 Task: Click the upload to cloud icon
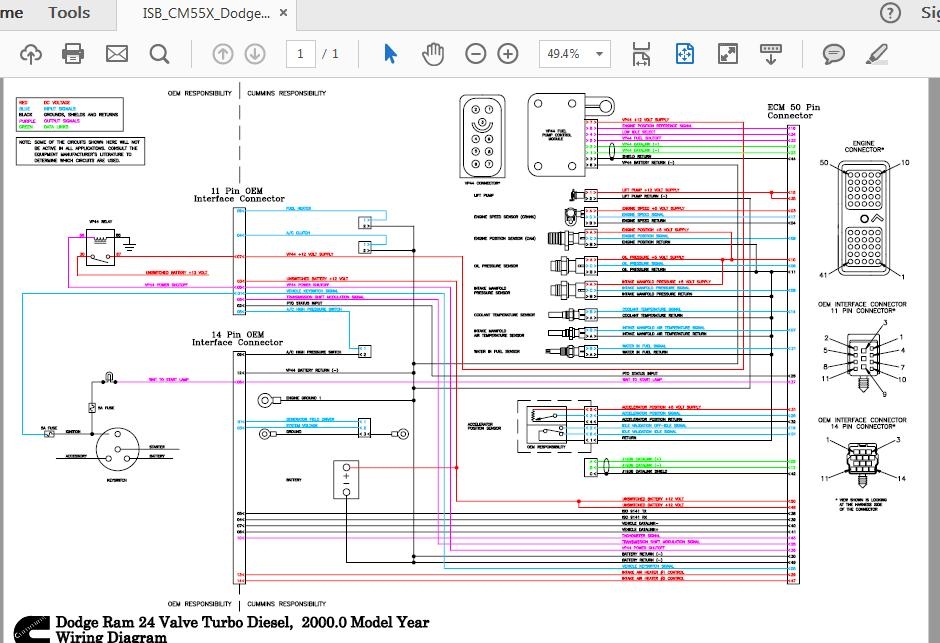[x=30, y=54]
